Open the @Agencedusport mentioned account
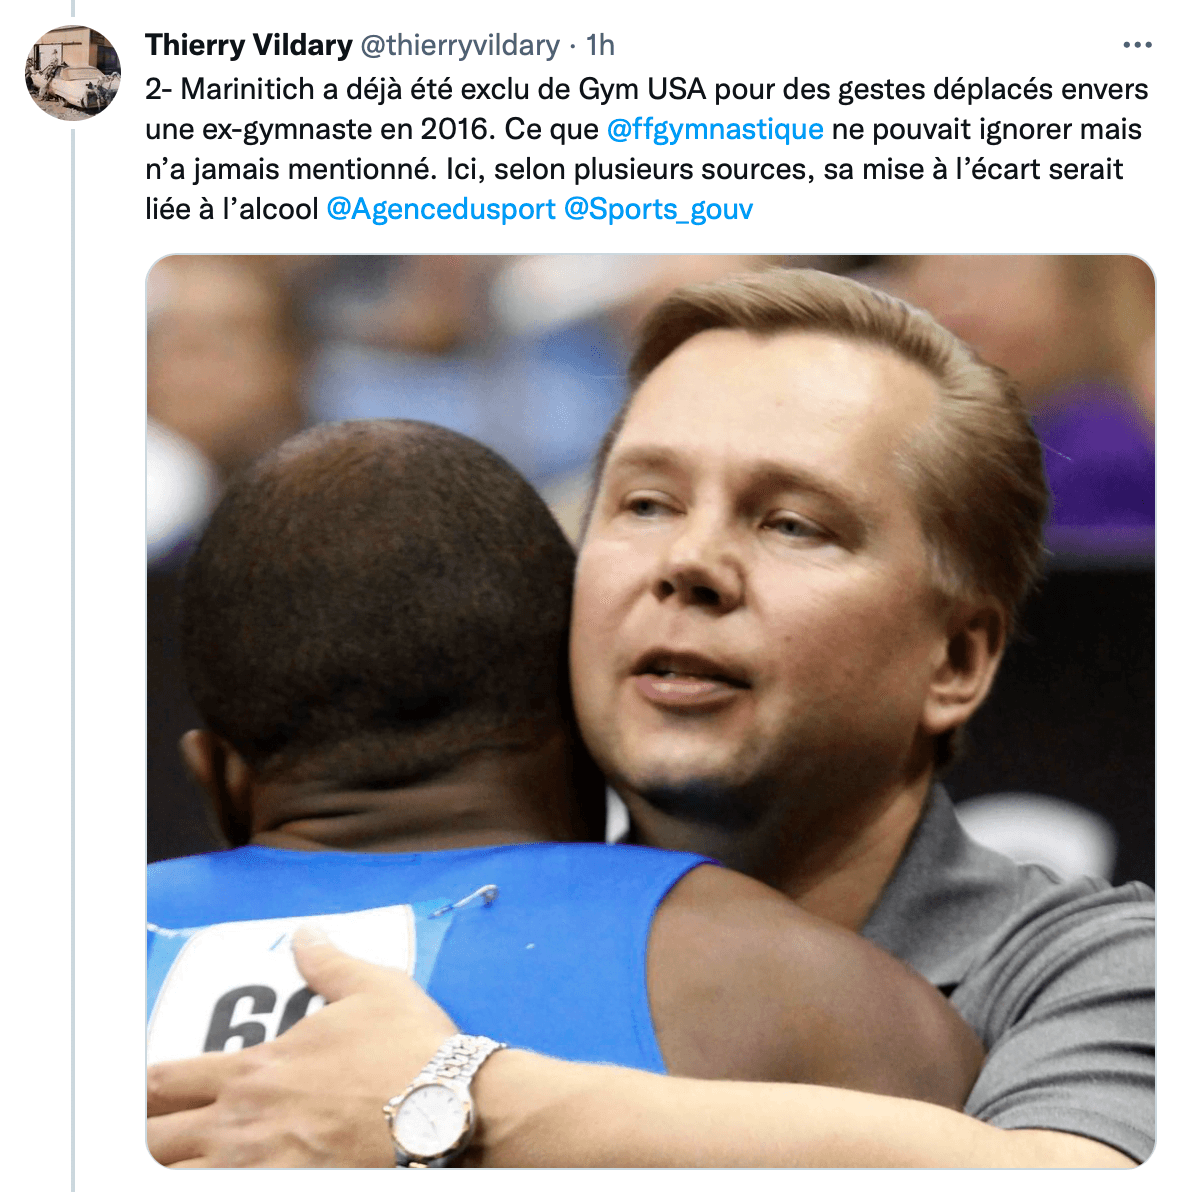 coord(441,209)
